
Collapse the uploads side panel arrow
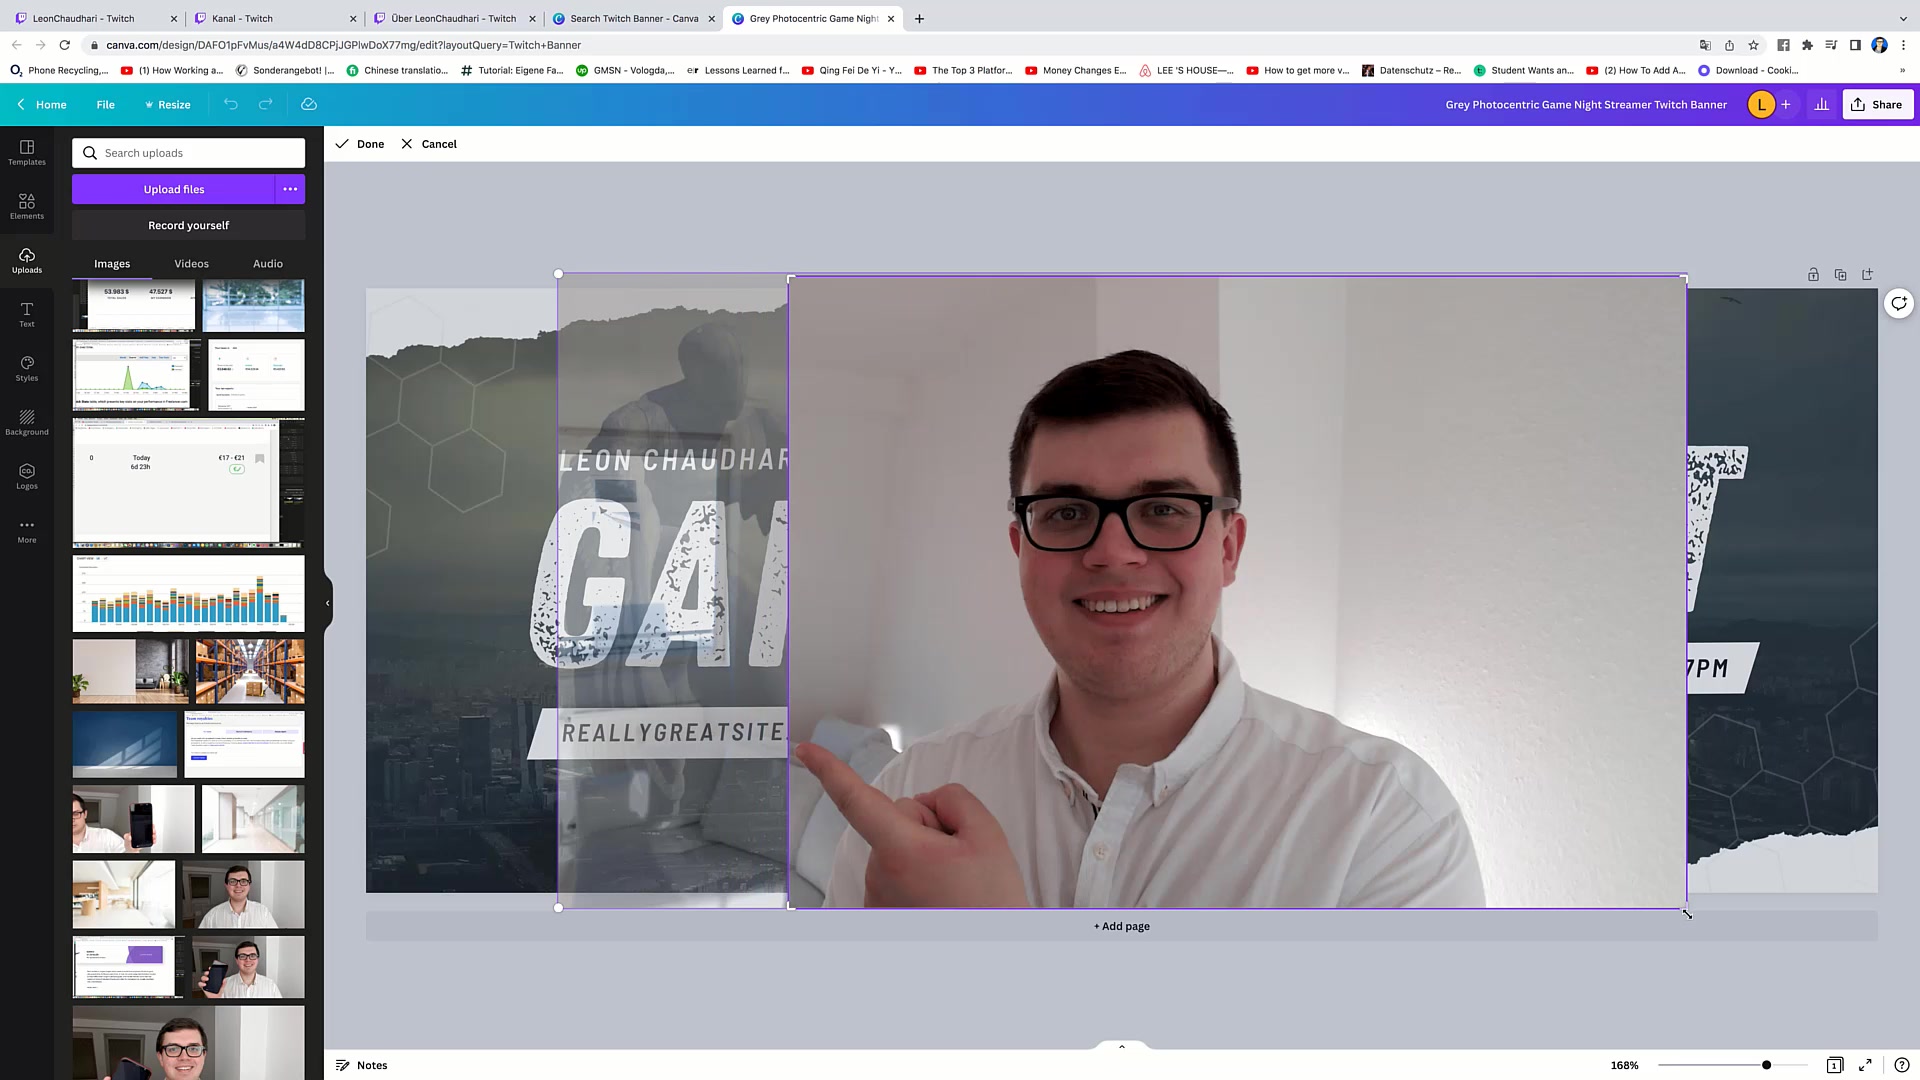(328, 603)
